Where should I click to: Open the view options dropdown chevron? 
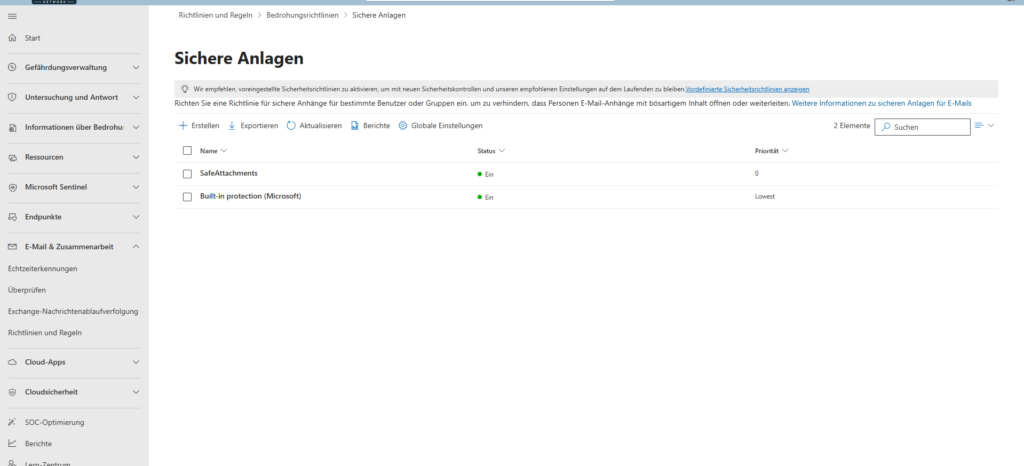pyautogui.click(x=991, y=125)
